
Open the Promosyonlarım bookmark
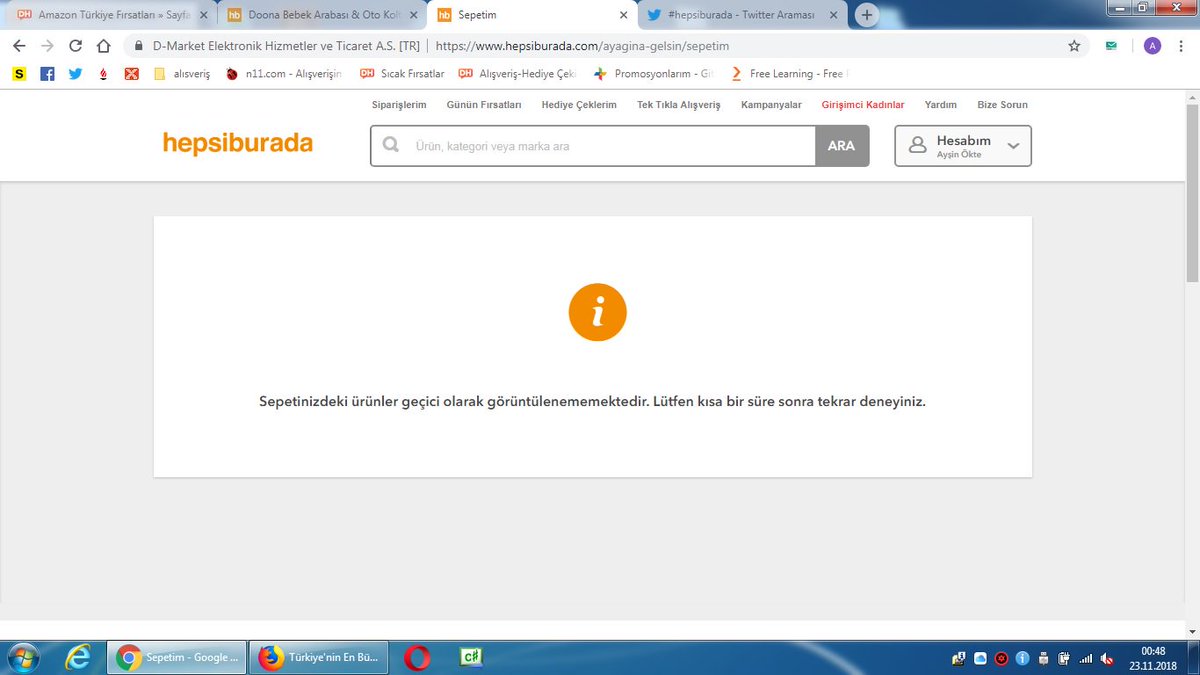[652, 74]
